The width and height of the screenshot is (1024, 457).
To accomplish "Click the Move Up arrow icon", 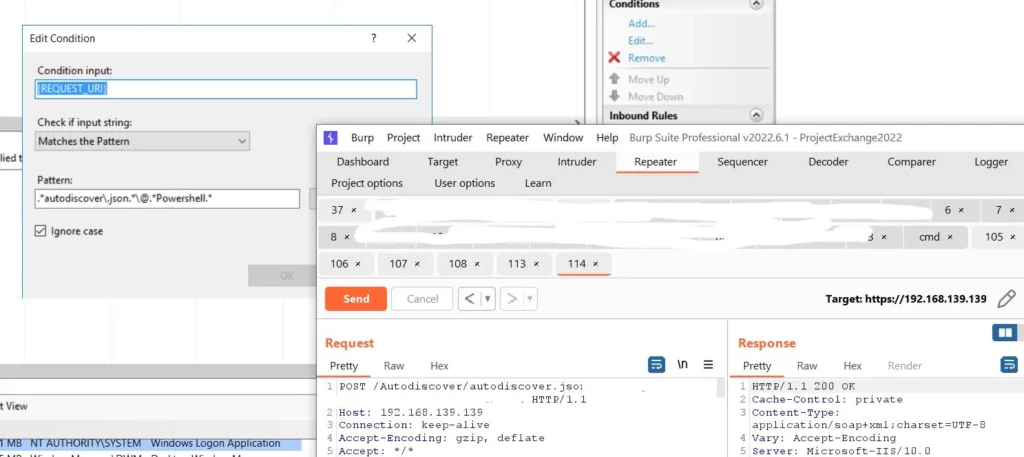I will [614, 78].
